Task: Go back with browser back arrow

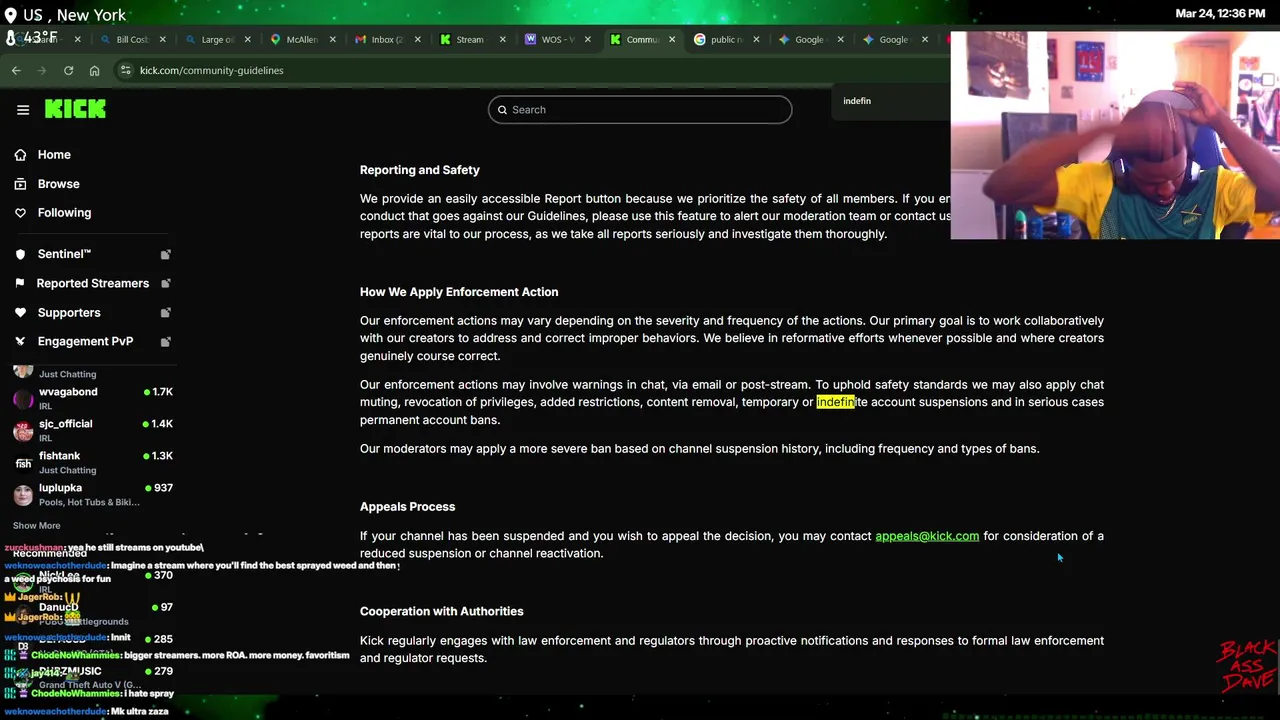Action: click(x=16, y=70)
